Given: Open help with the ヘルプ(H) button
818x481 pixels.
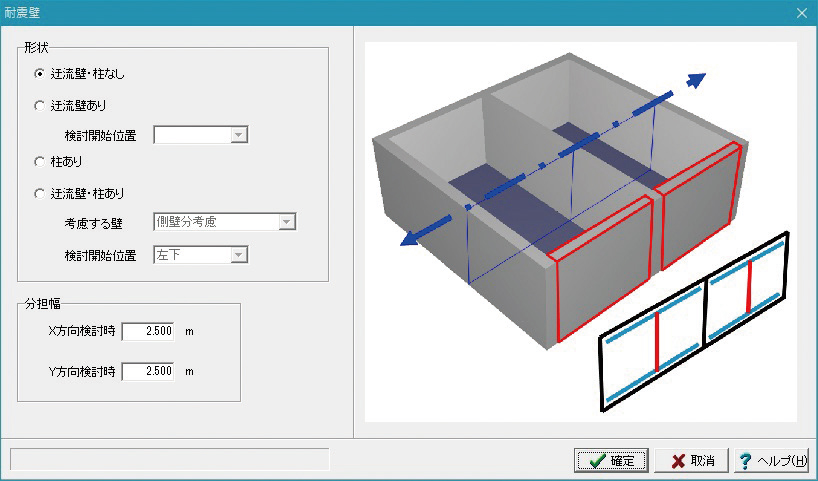Looking at the screenshot, I should (773, 461).
